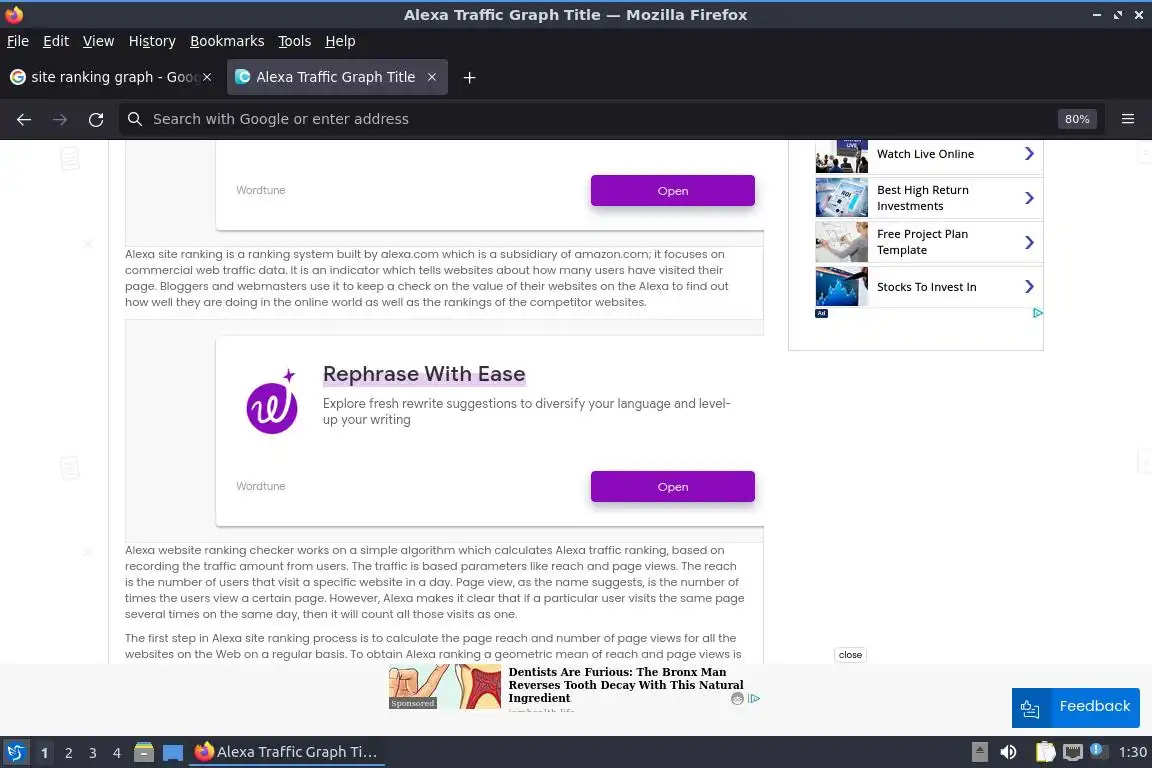1152x768 pixels.
Task: Open the File menu
Action: pos(18,41)
